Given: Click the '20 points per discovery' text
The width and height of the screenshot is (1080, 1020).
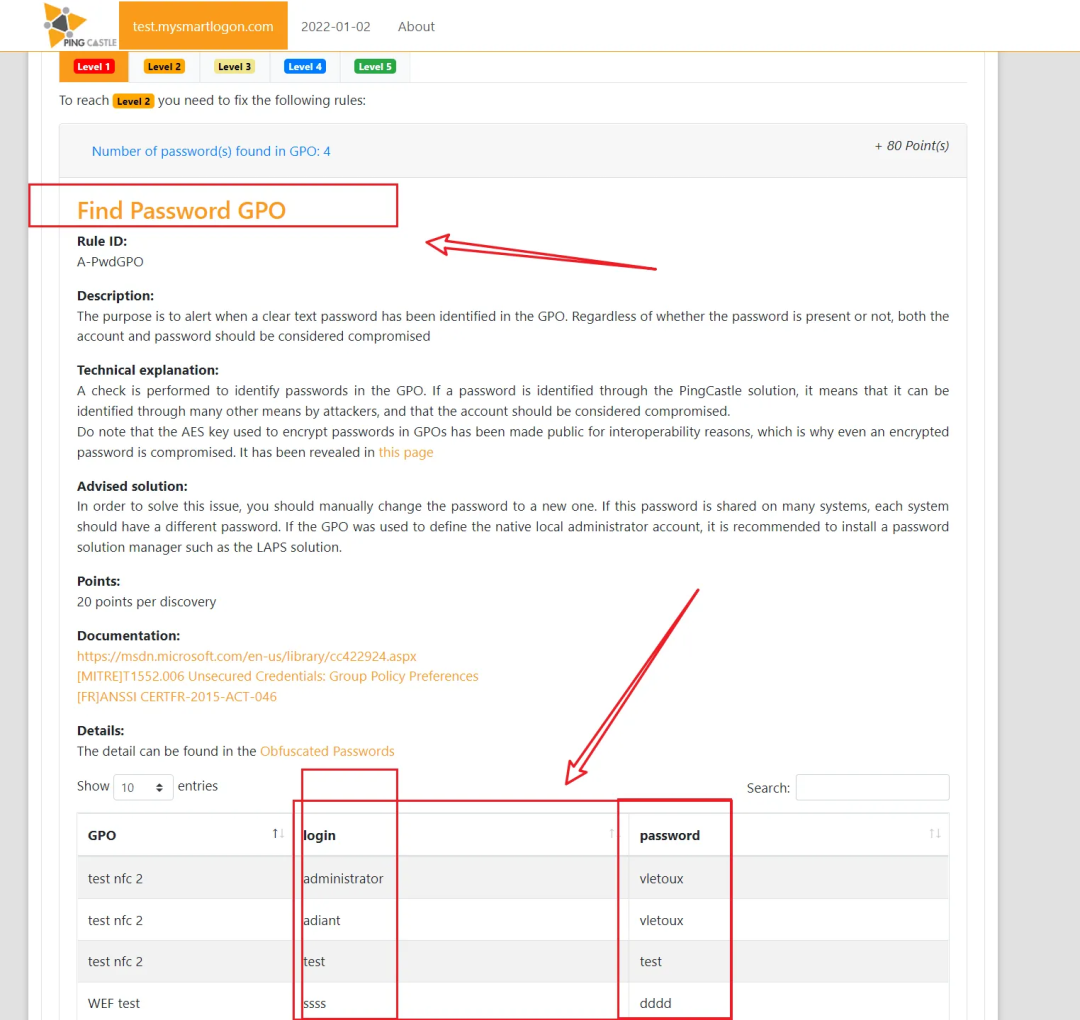Looking at the screenshot, I should (147, 602).
